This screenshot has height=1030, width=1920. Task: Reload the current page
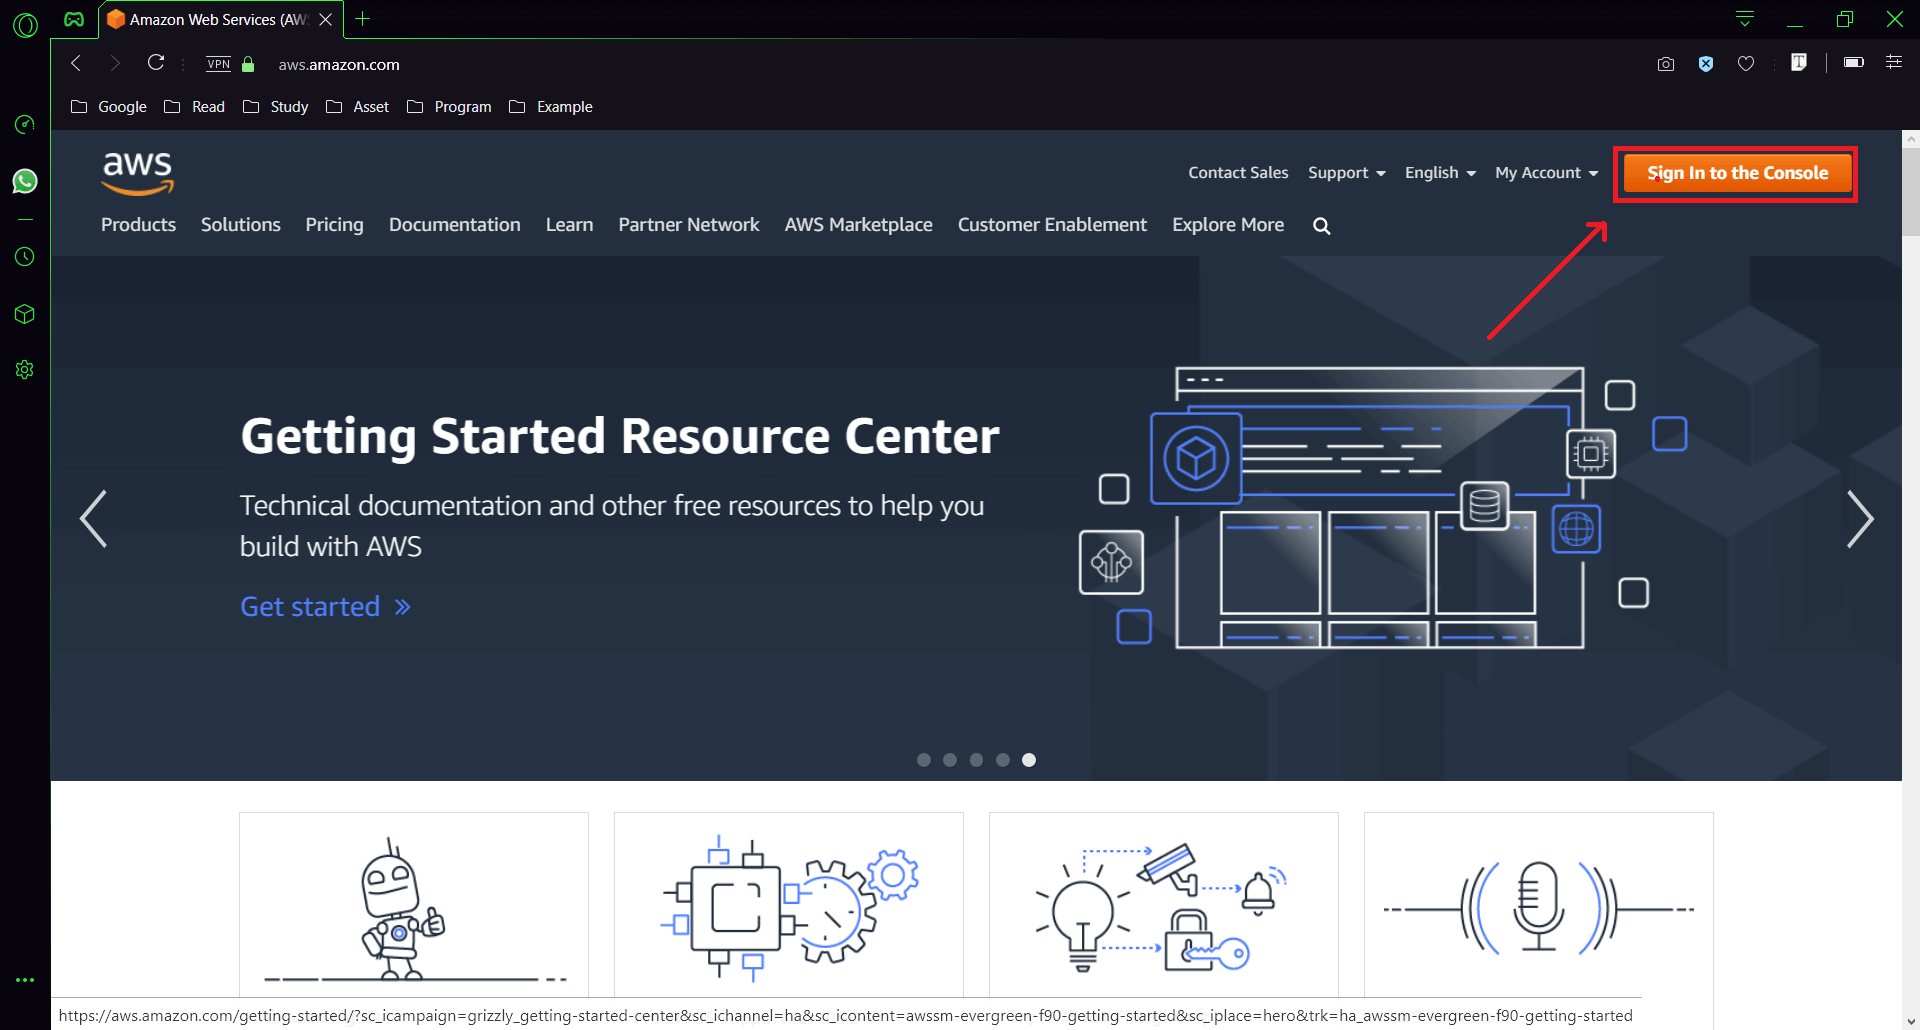tap(155, 63)
